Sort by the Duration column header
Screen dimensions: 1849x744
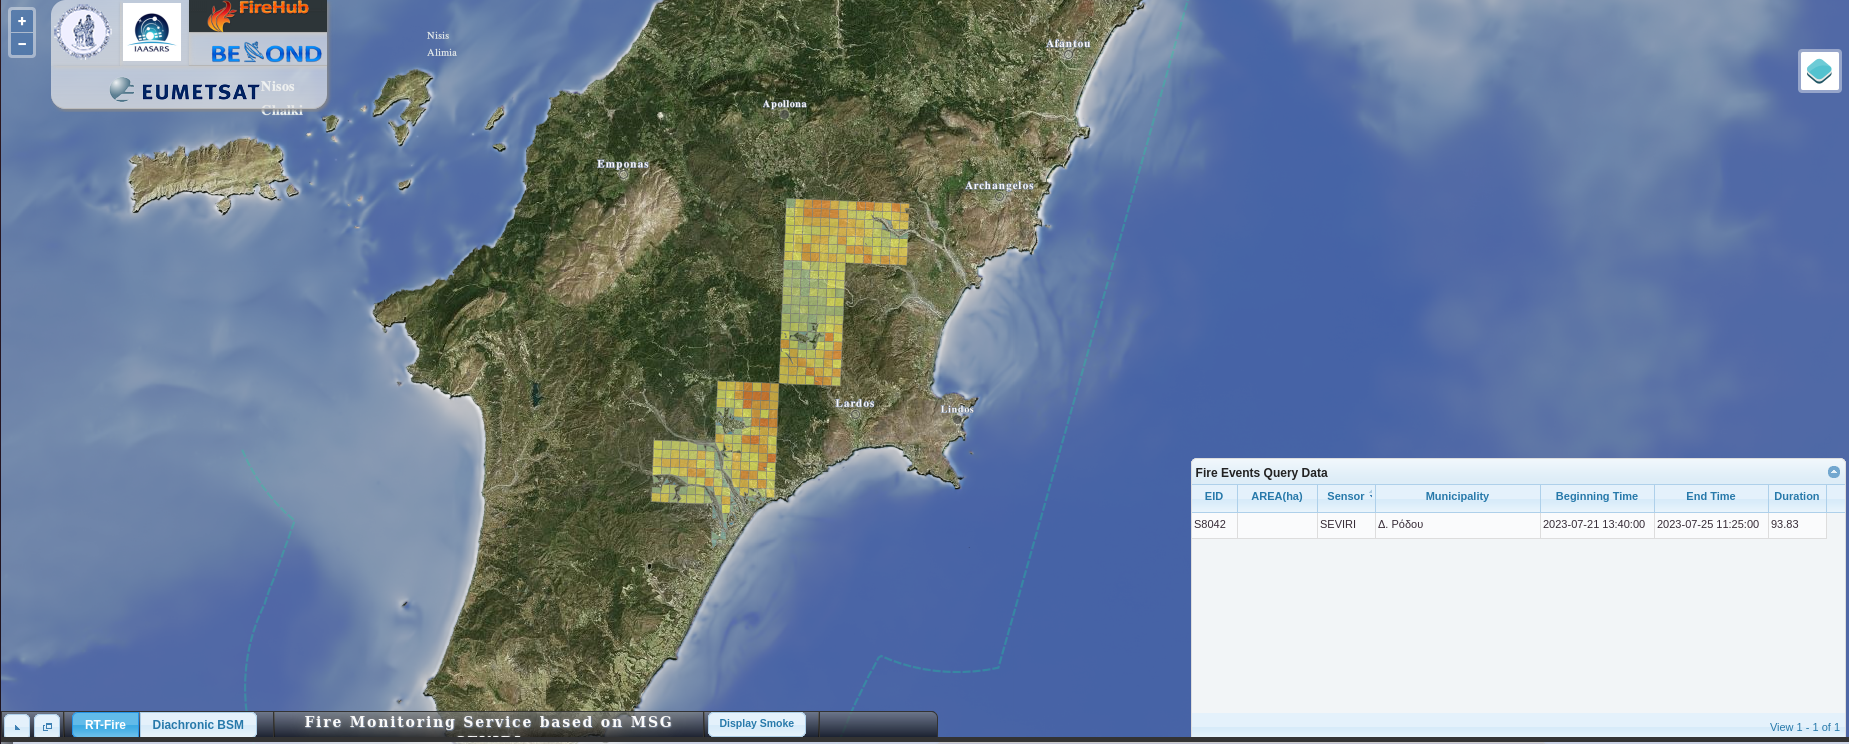1796,497
